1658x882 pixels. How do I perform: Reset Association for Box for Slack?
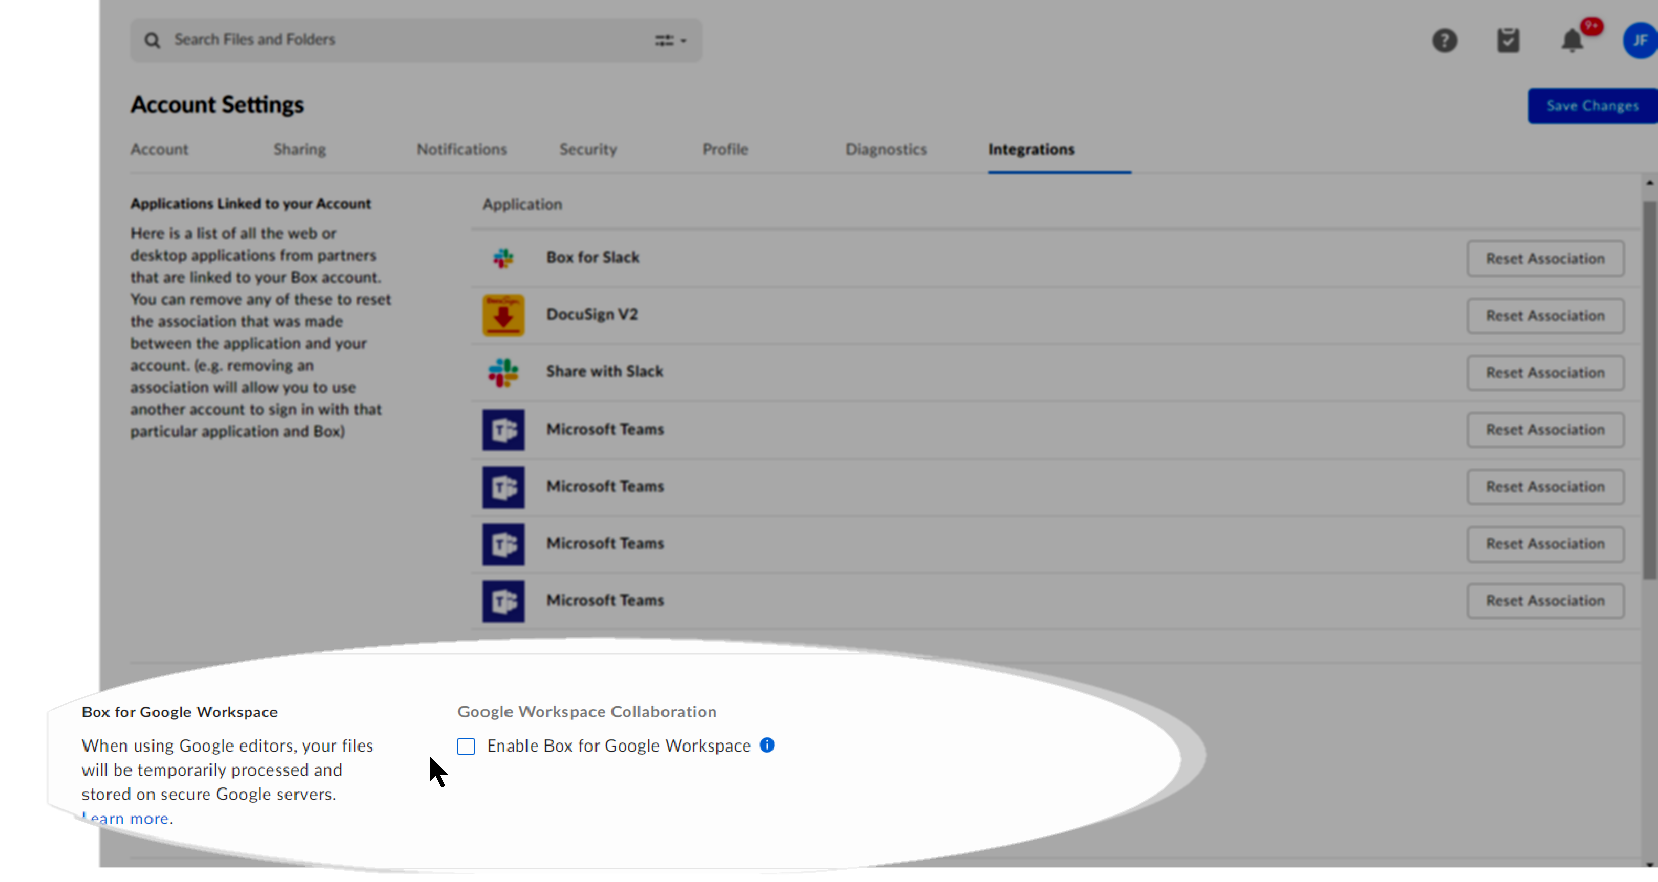1545,258
